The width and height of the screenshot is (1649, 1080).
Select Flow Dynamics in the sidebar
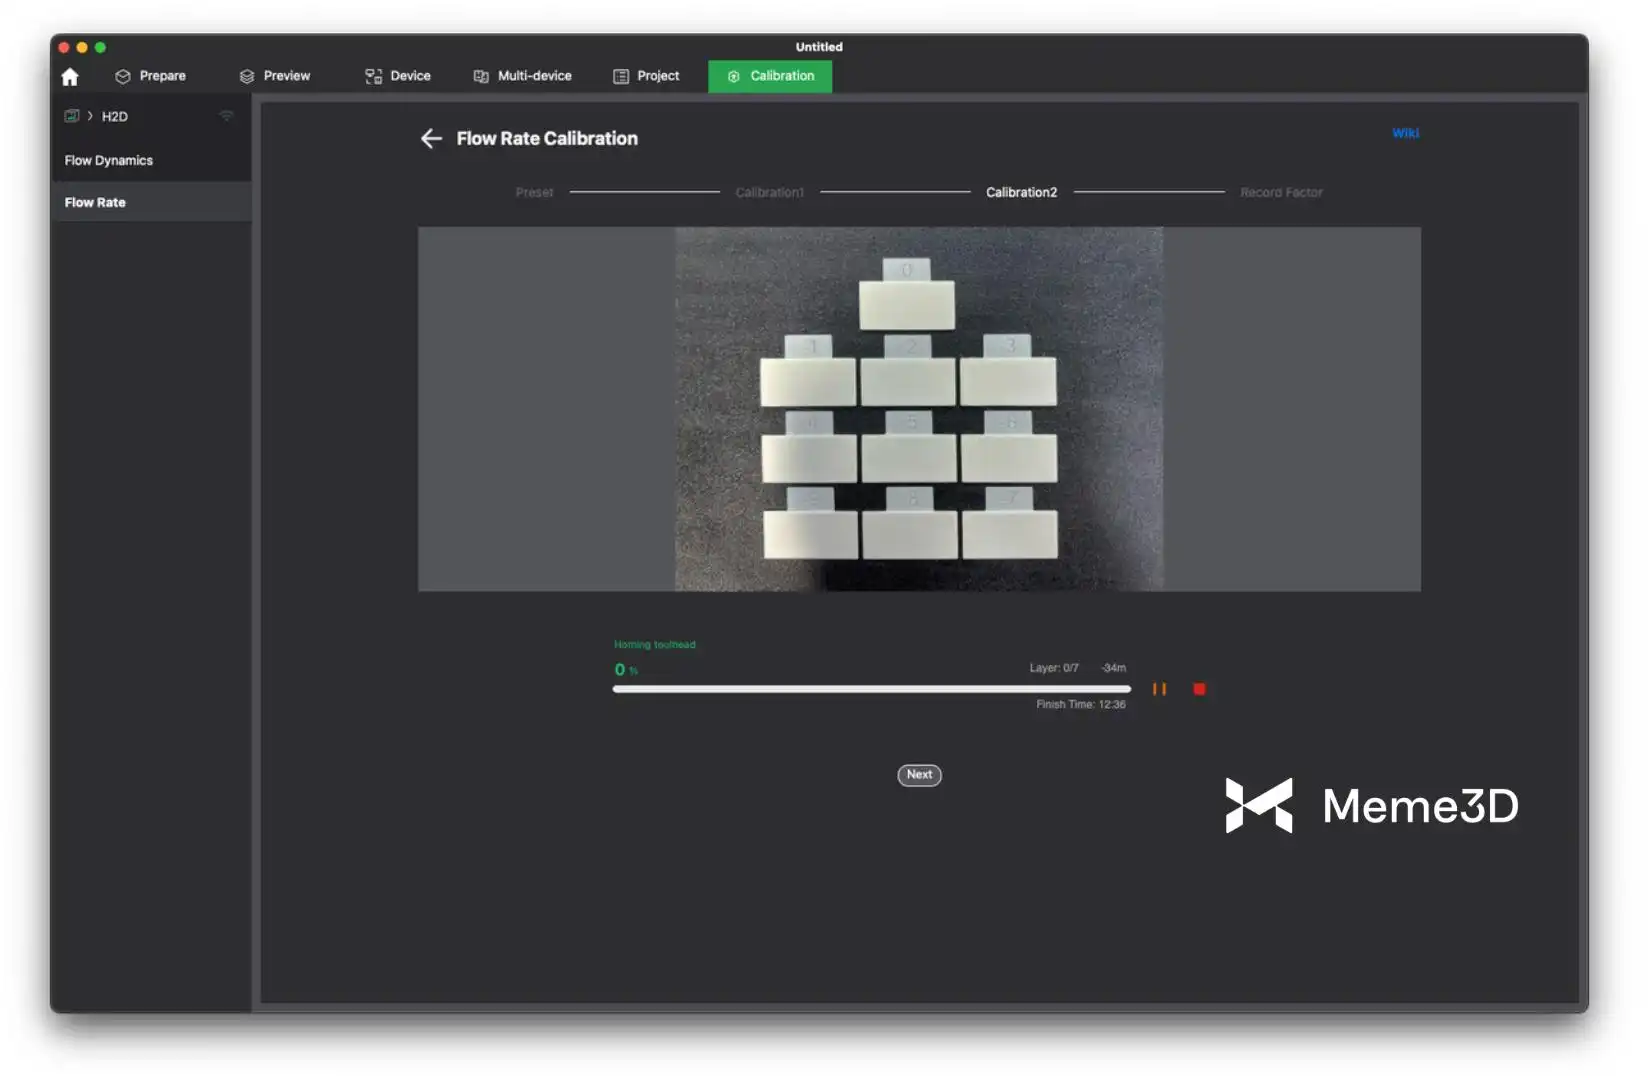(x=109, y=160)
